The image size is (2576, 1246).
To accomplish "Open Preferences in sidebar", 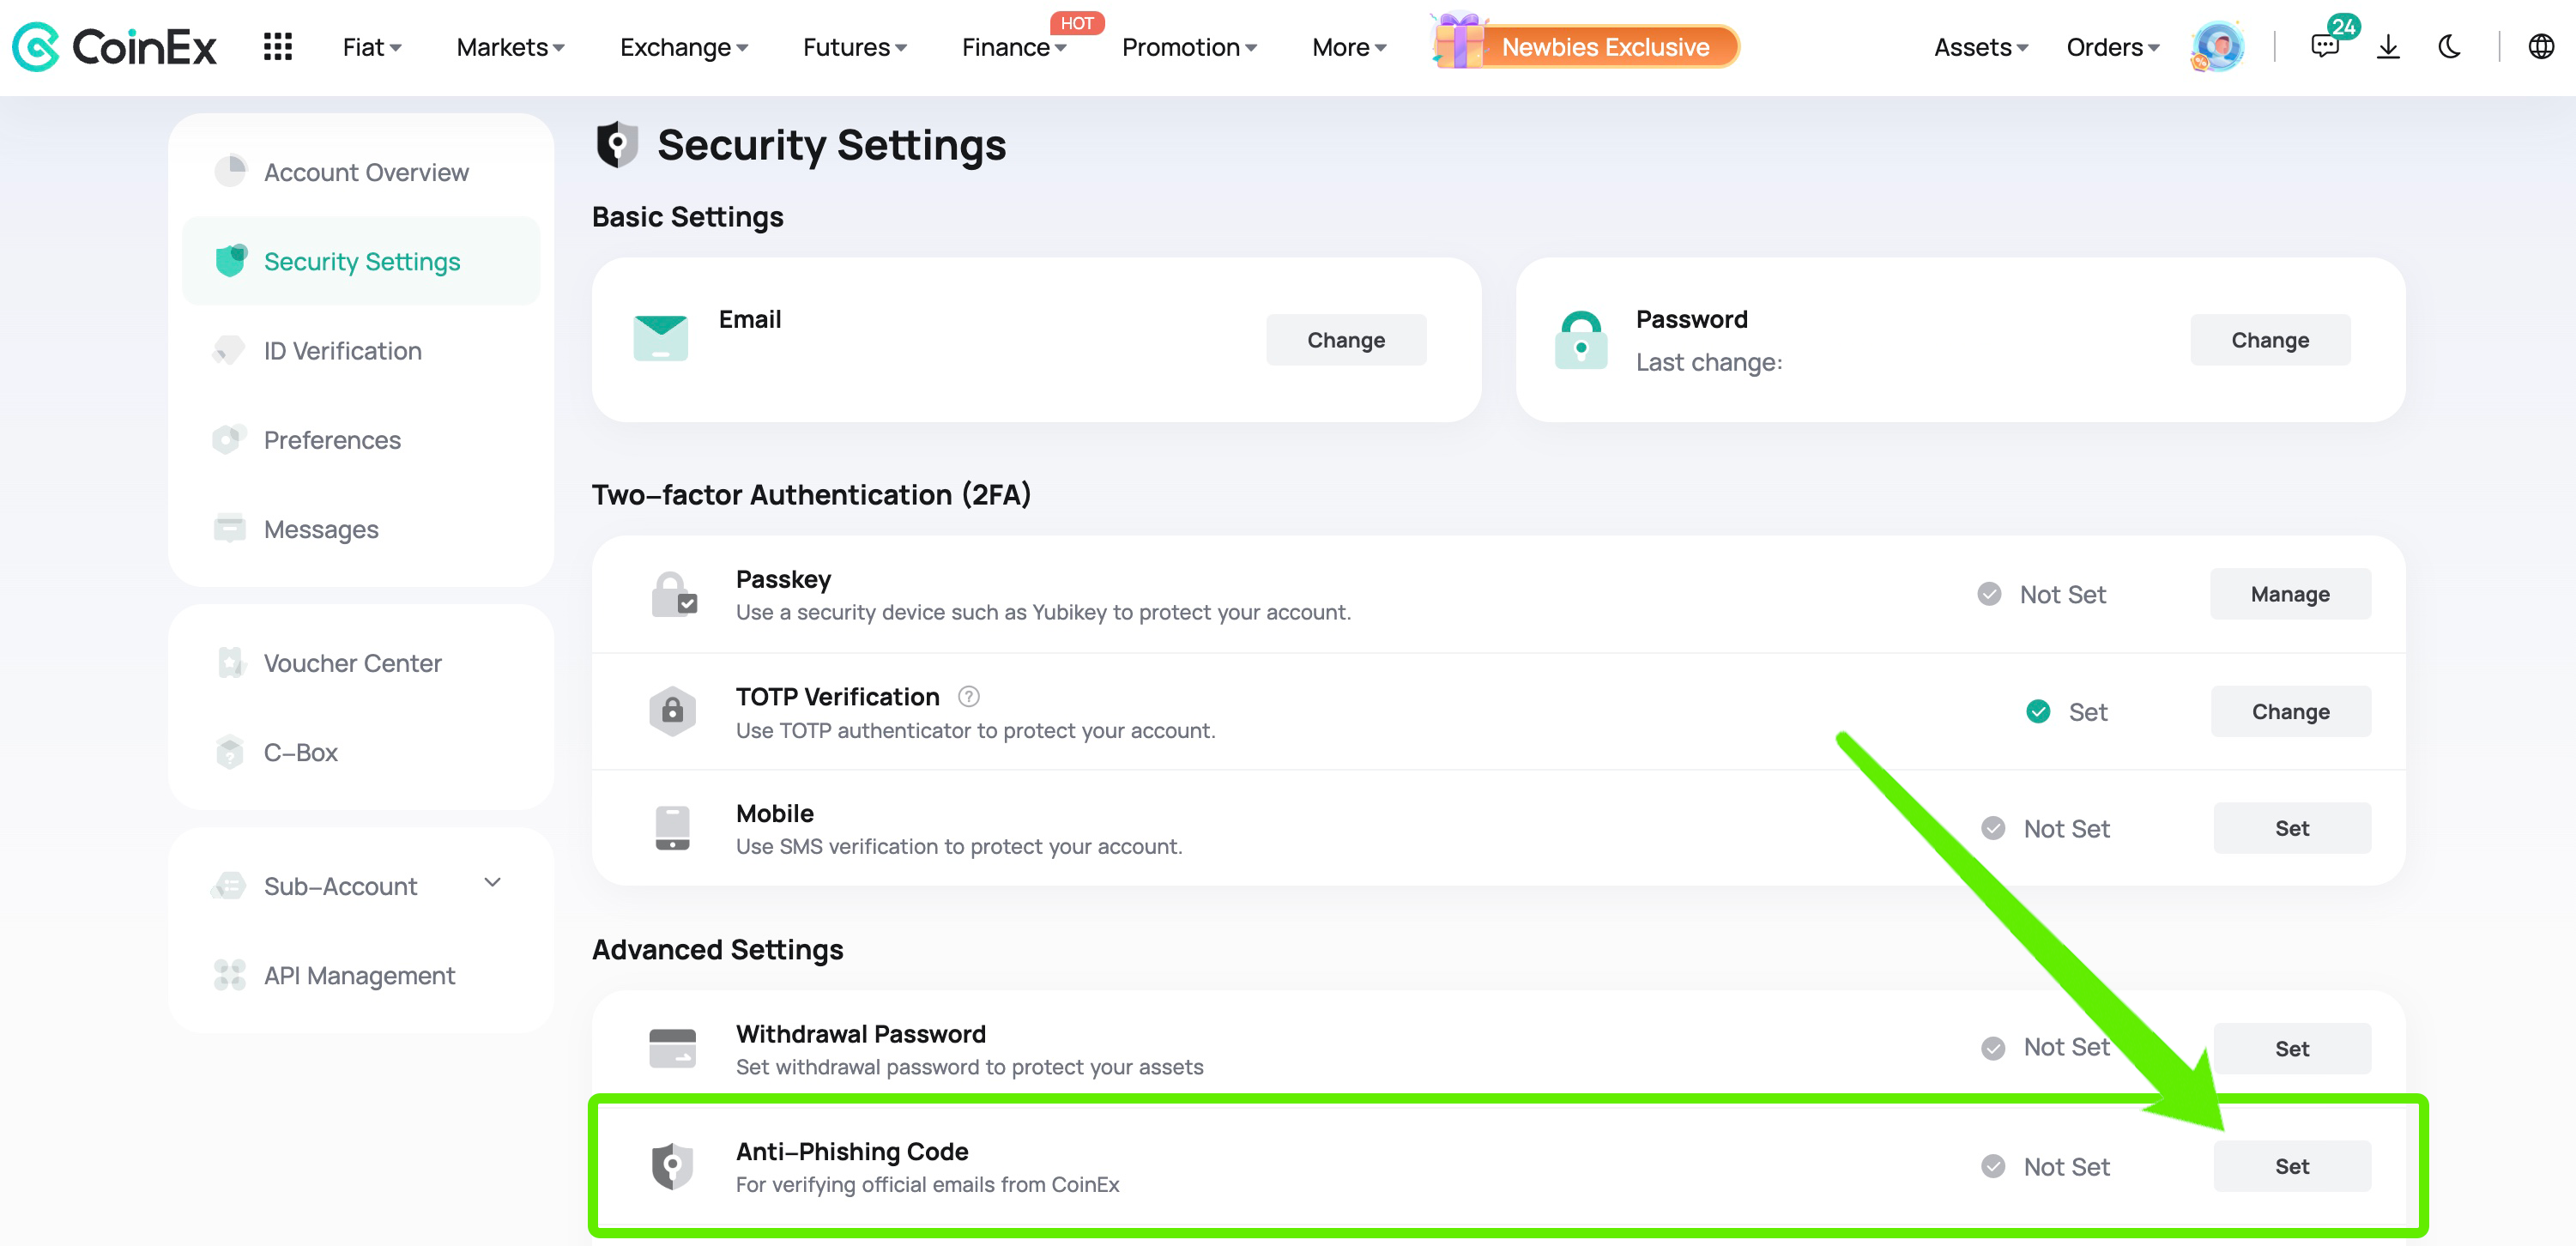I will pyautogui.click(x=361, y=440).
